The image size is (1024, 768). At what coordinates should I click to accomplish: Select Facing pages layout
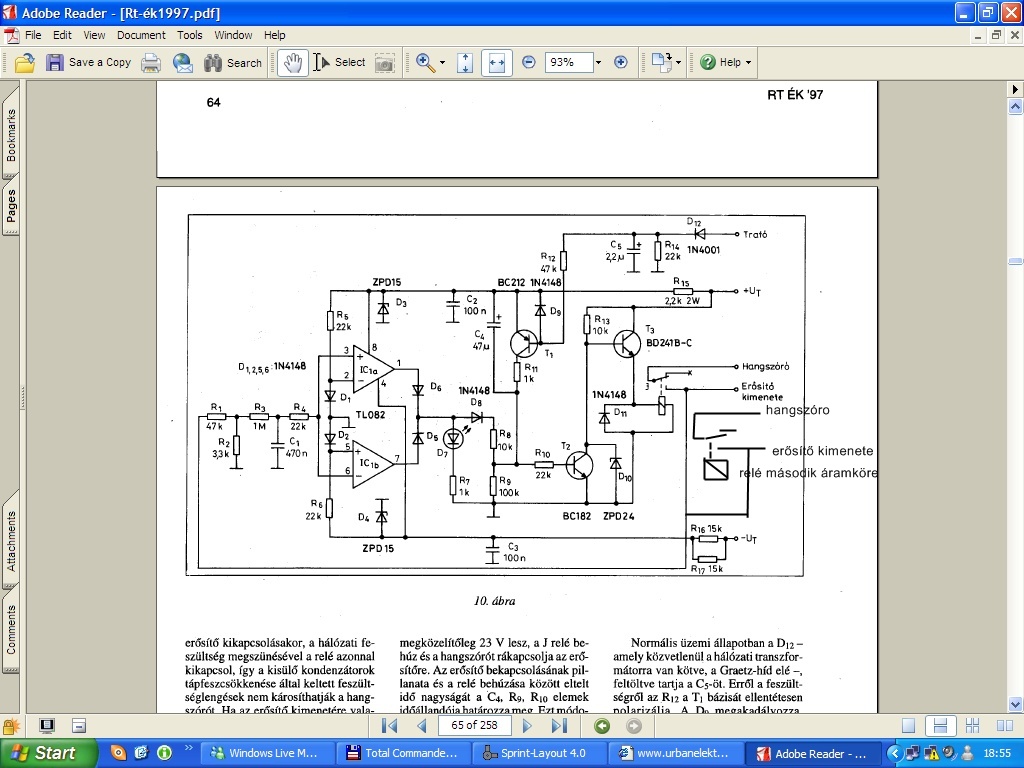coord(1005,726)
